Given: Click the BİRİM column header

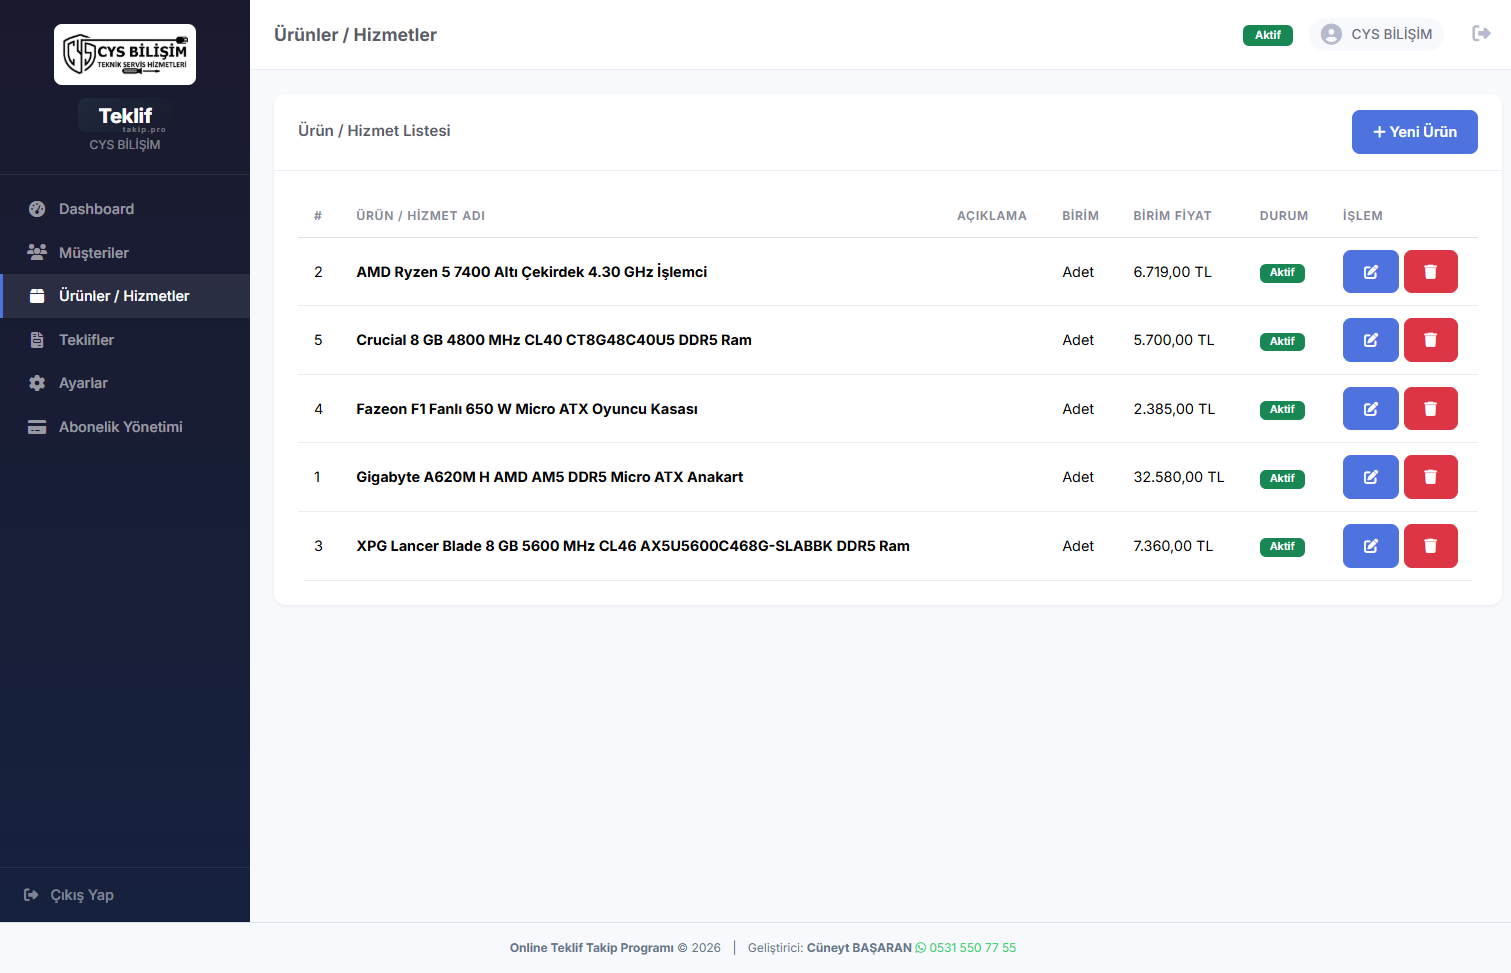Looking at the screenshot, I should (1080, 216).
